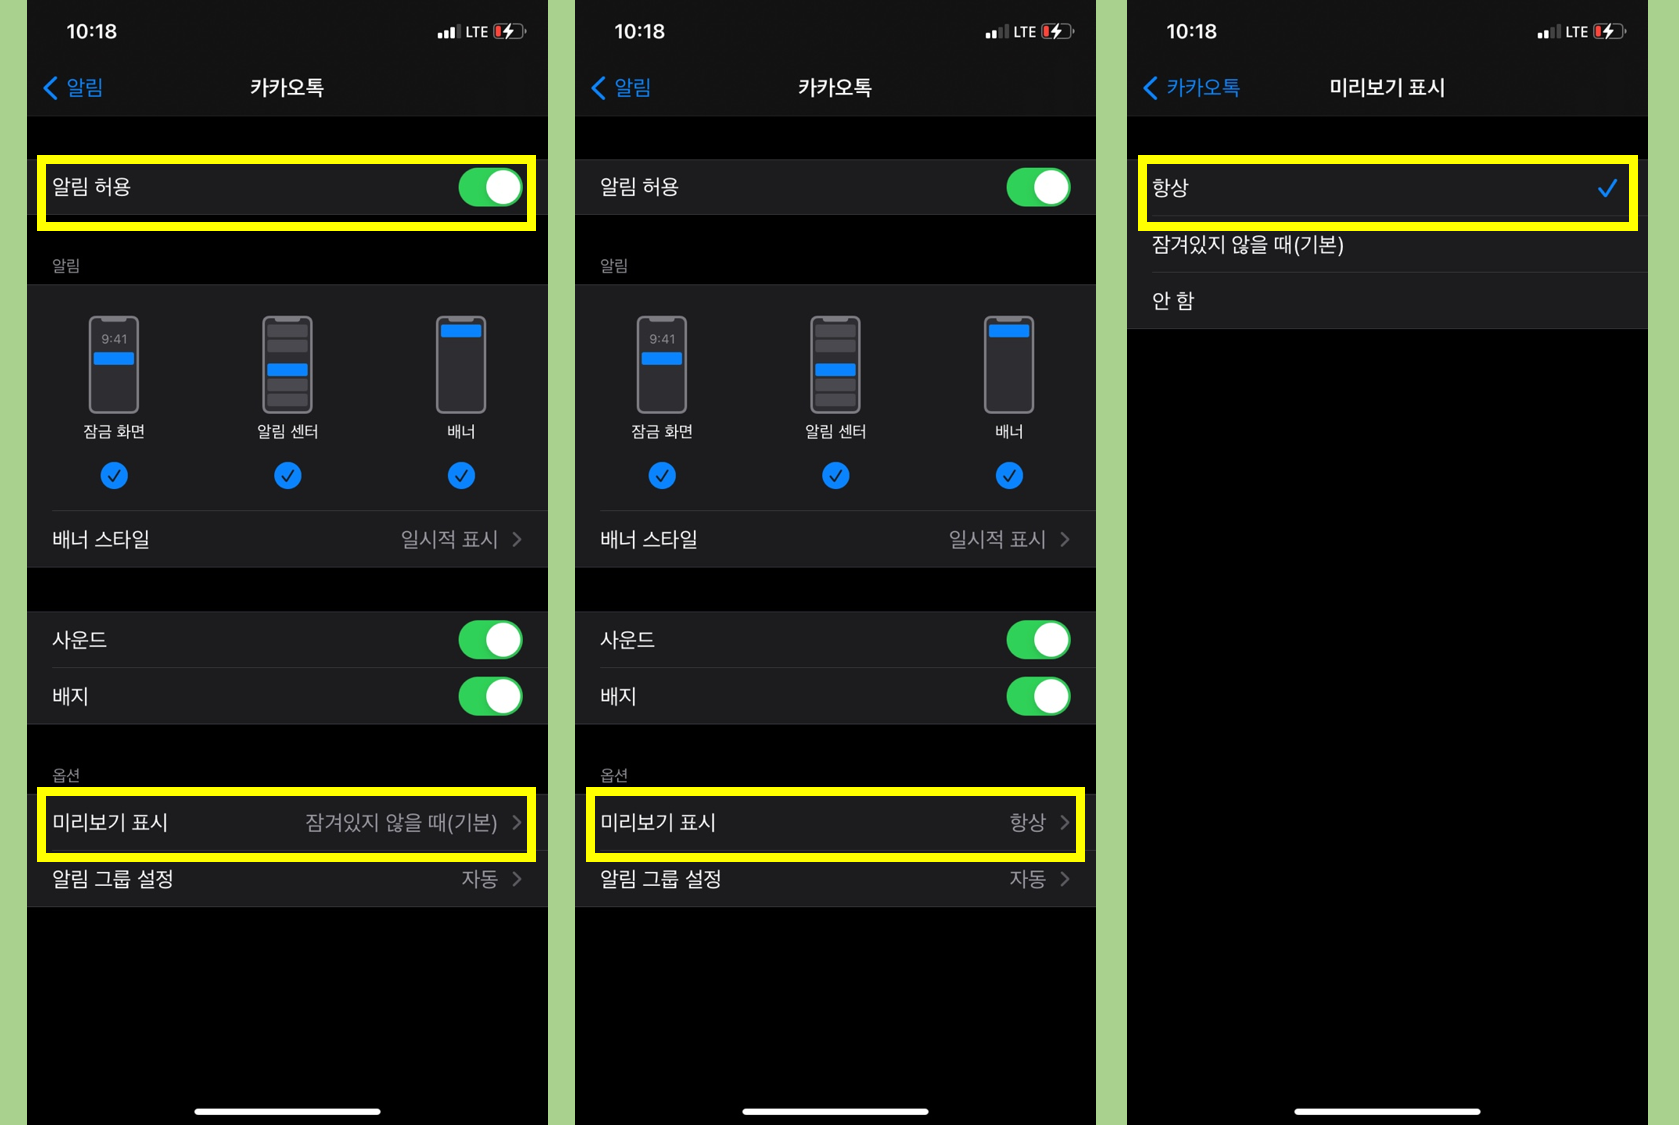Toggle 배지 switch in left screen
Image resolution: width=1679 pixels, height=1125 pixels.
point(490,696)
